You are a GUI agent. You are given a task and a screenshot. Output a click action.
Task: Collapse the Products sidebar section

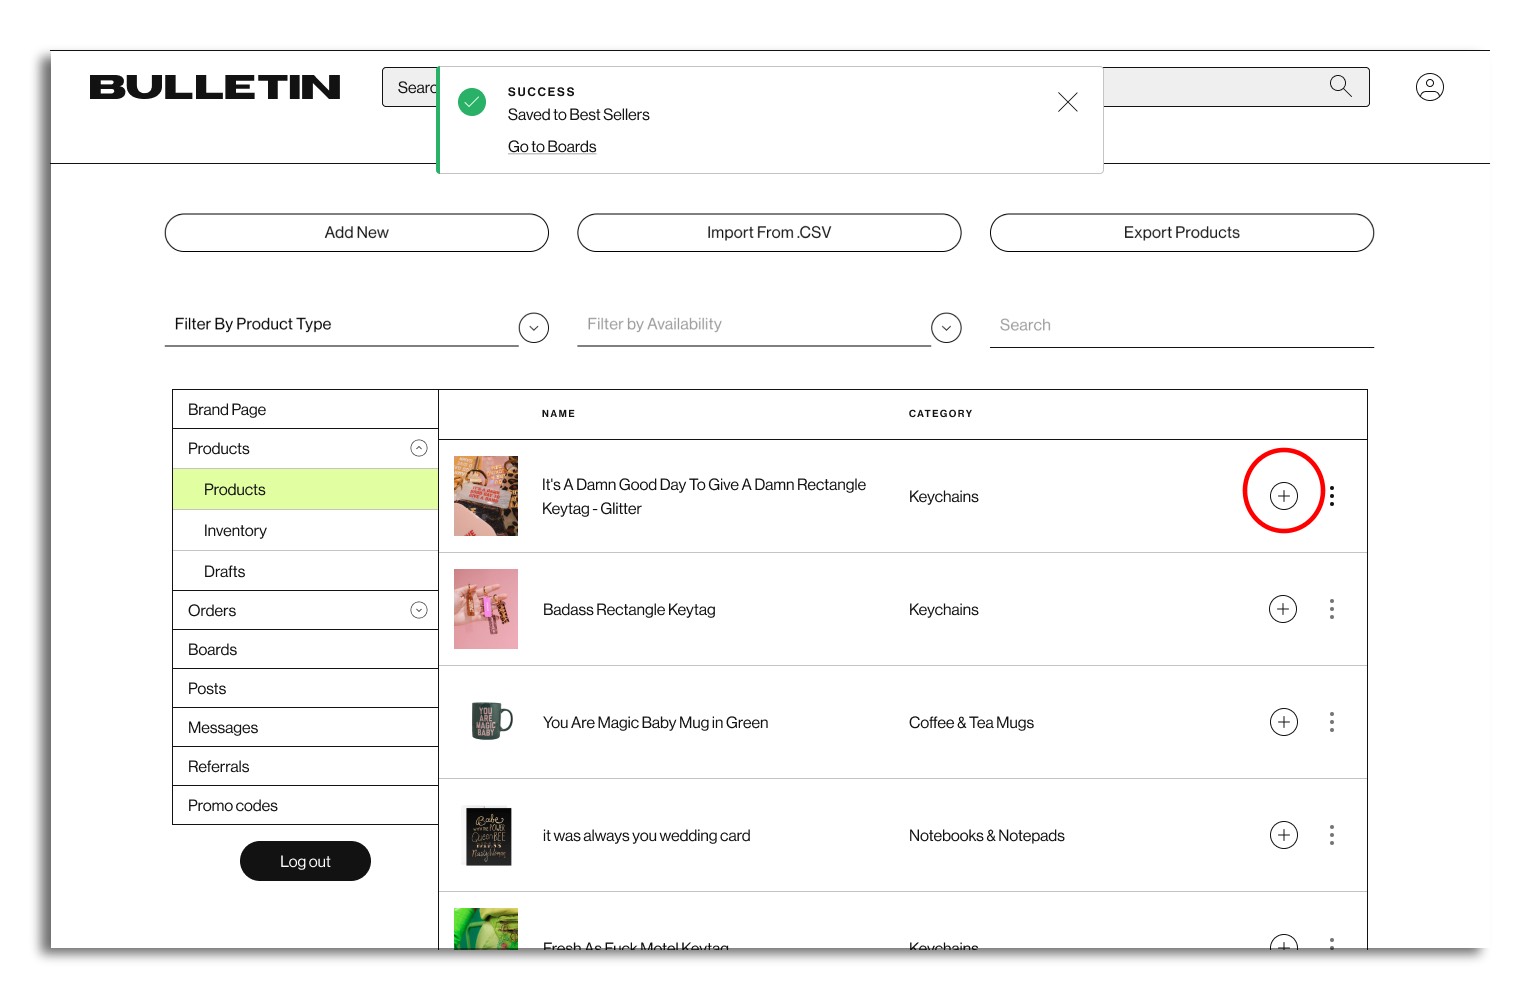(x=419, y=448)
